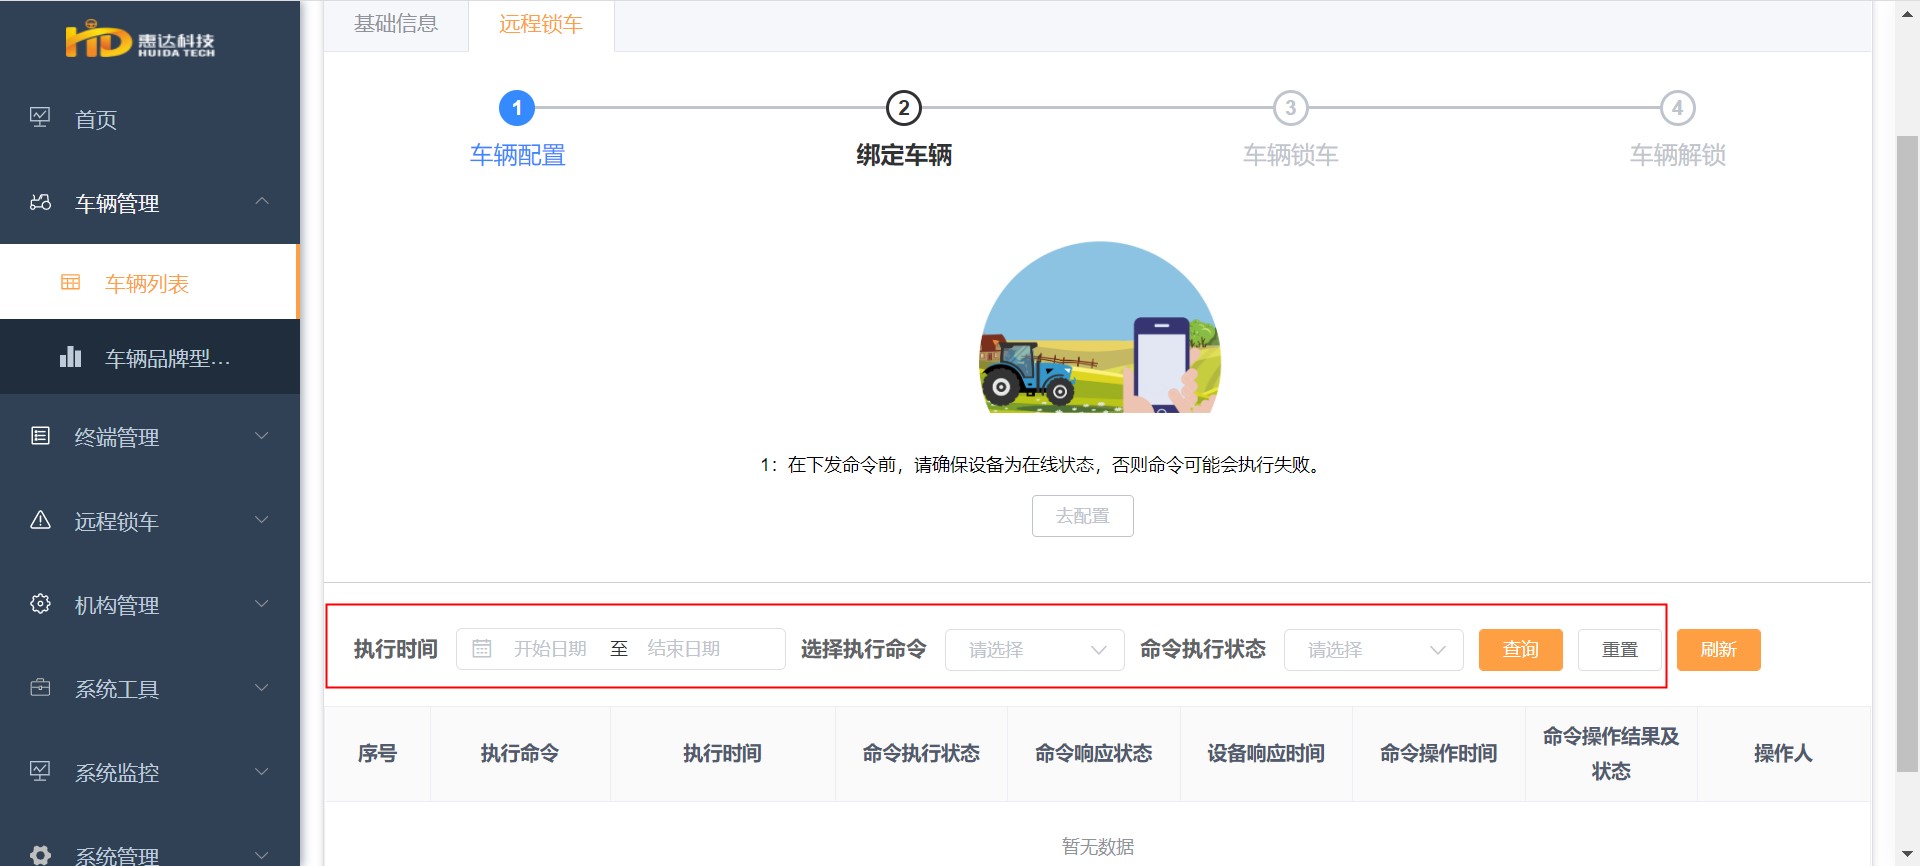The image size is (1920, 866).
Task: Open the 选择执行命令 dropdown
Action: point(1035,650)
